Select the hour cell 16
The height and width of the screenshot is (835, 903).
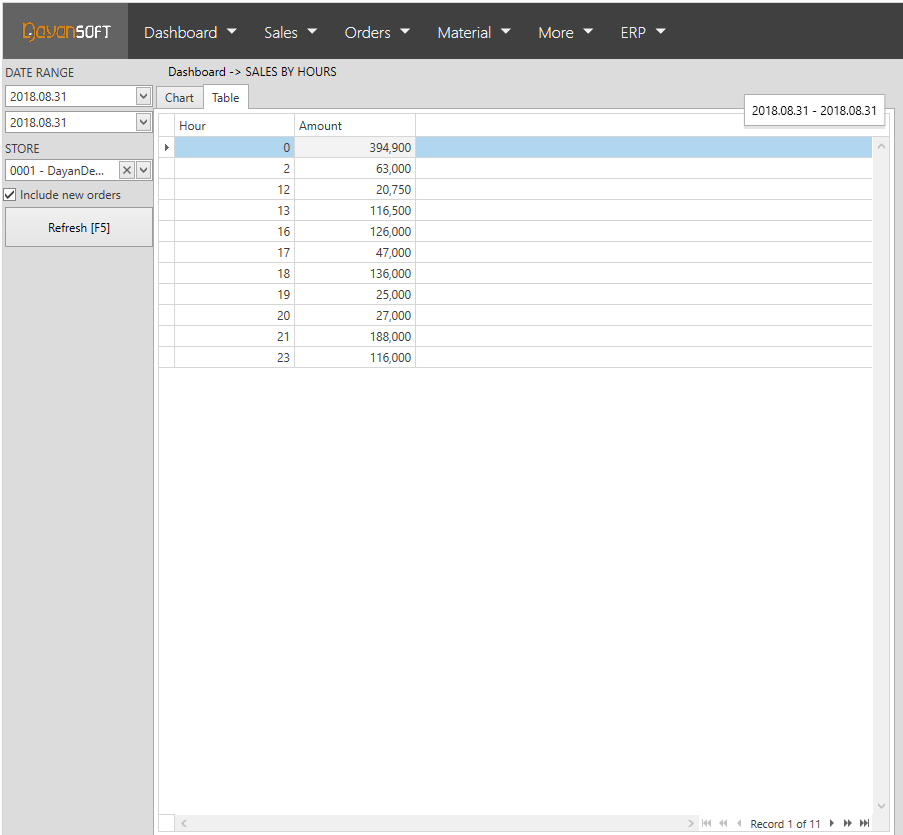[234, 231]
